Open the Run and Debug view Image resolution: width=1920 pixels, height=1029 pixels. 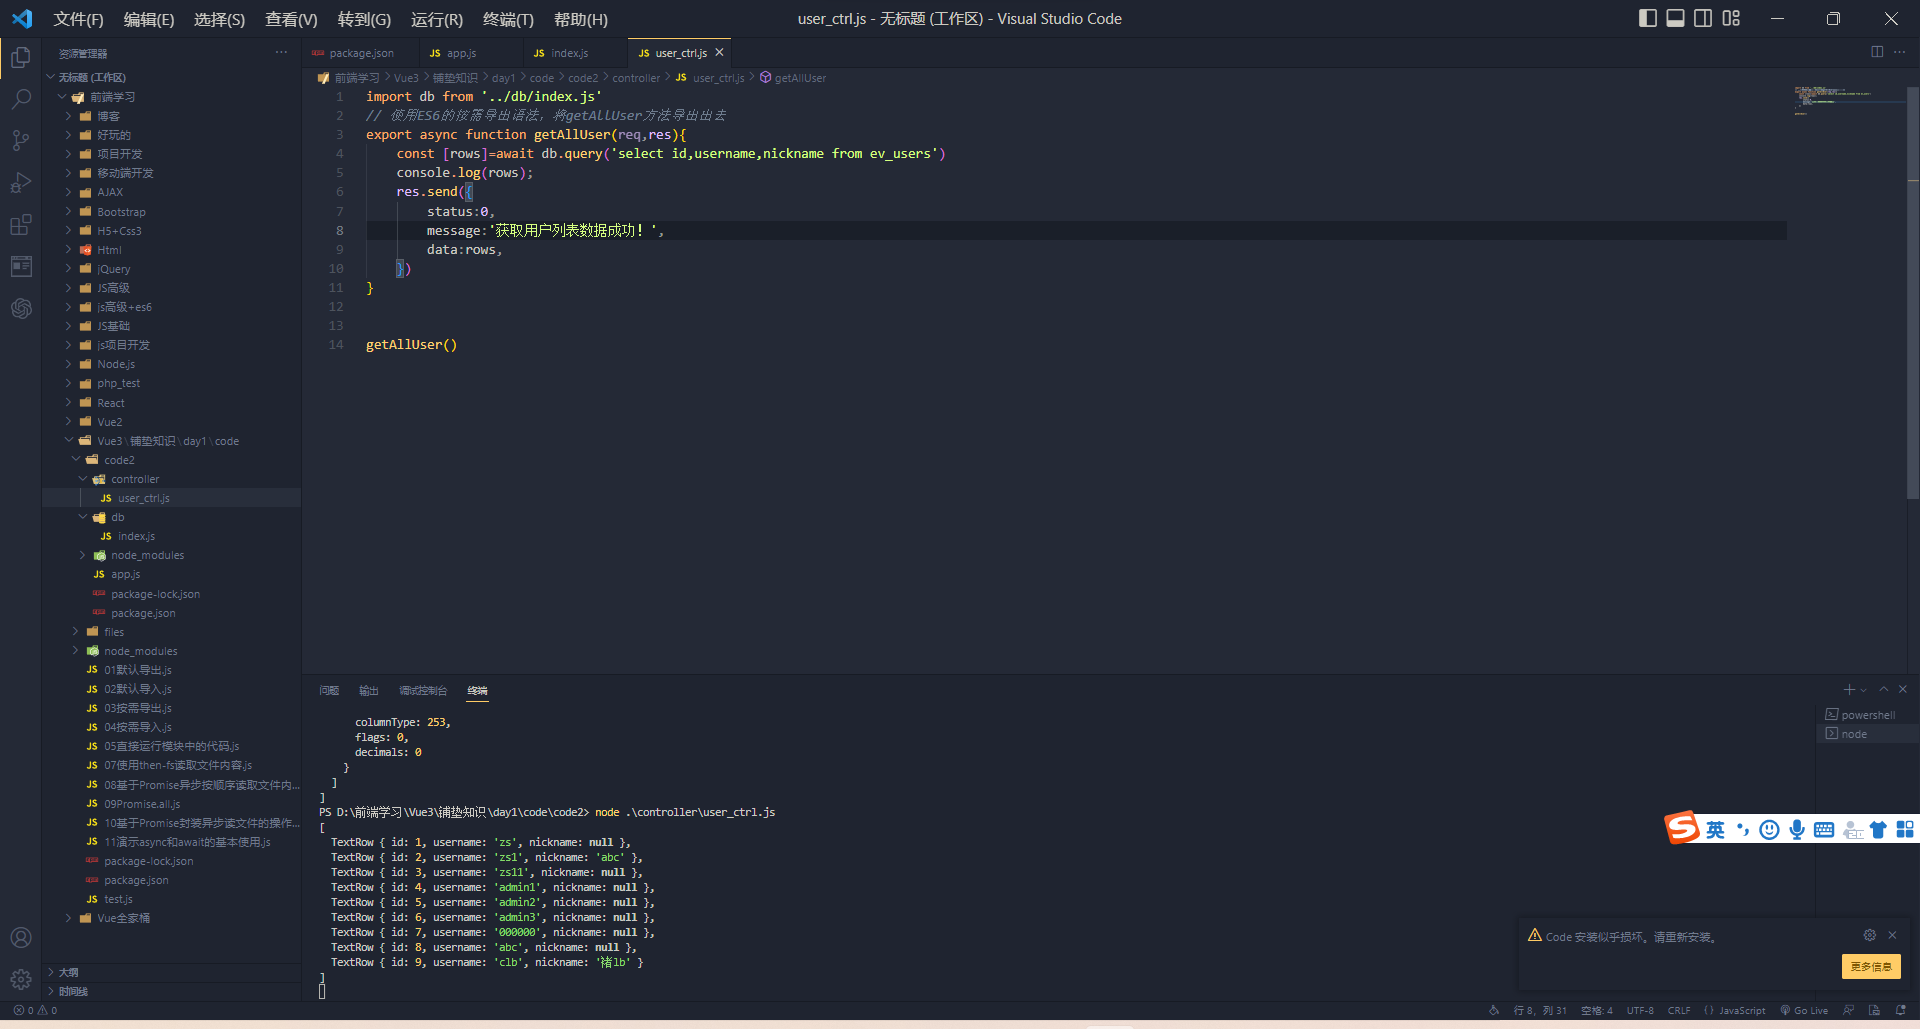[21, 182]
